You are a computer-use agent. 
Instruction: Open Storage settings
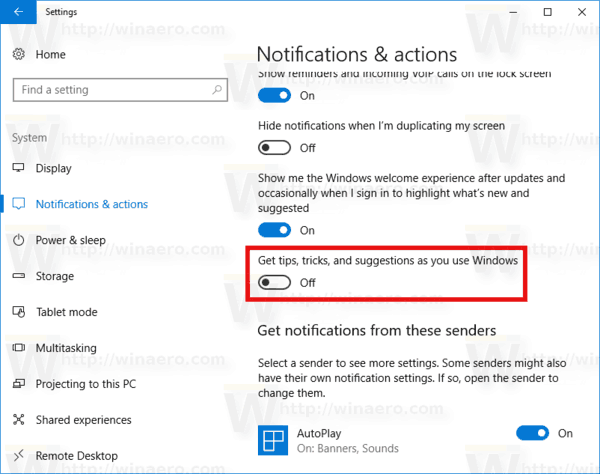pos(55,276)
